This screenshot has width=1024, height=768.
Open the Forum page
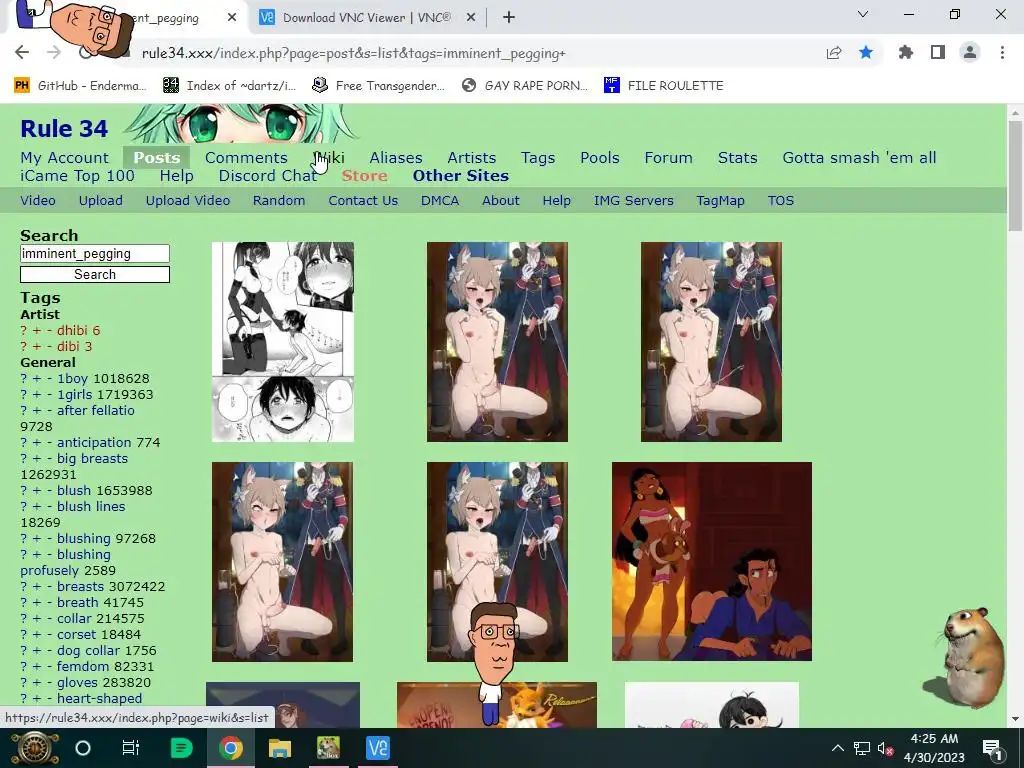tap(668, 157)
